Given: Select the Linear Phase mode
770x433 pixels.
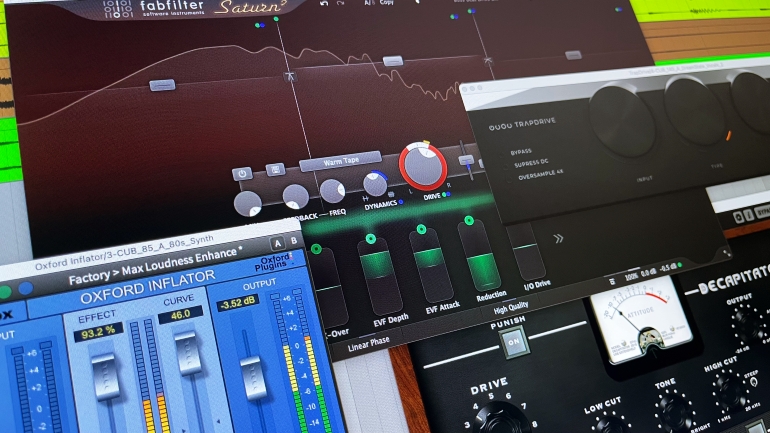Looking at the screenshot, I should (368, 344).
